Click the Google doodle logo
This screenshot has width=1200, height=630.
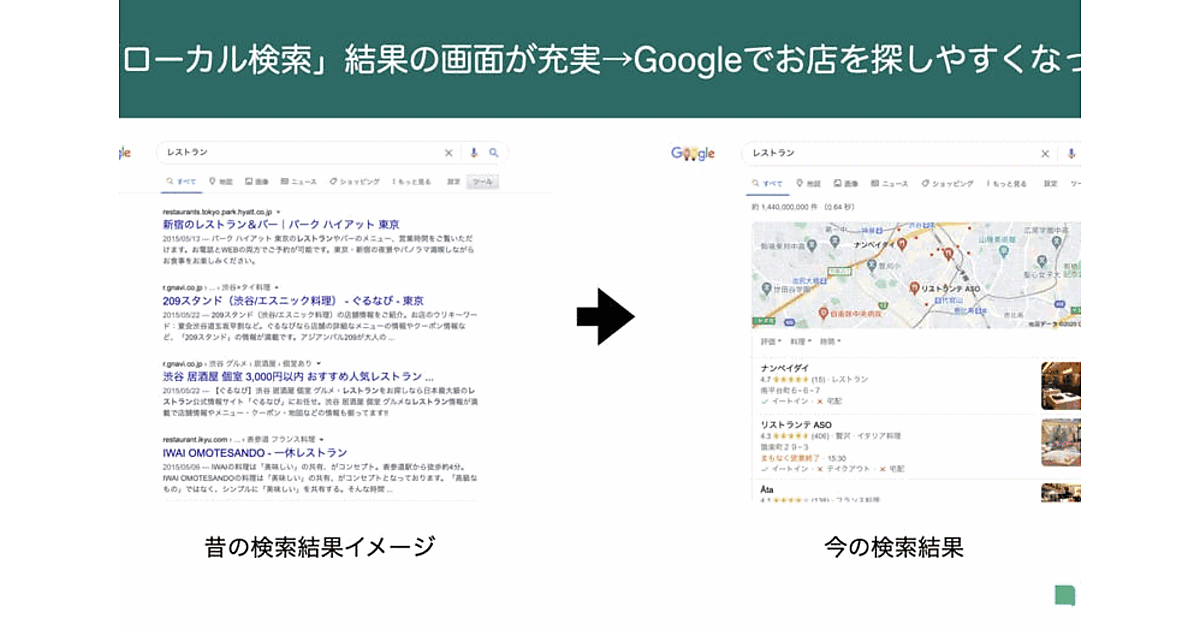(693, 153)
